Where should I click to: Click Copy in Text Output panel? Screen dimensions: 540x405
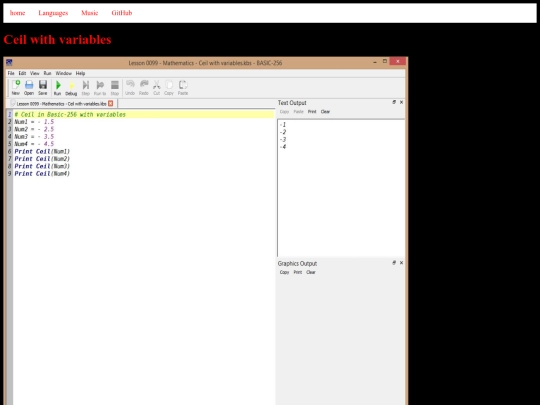pos(284,112)
